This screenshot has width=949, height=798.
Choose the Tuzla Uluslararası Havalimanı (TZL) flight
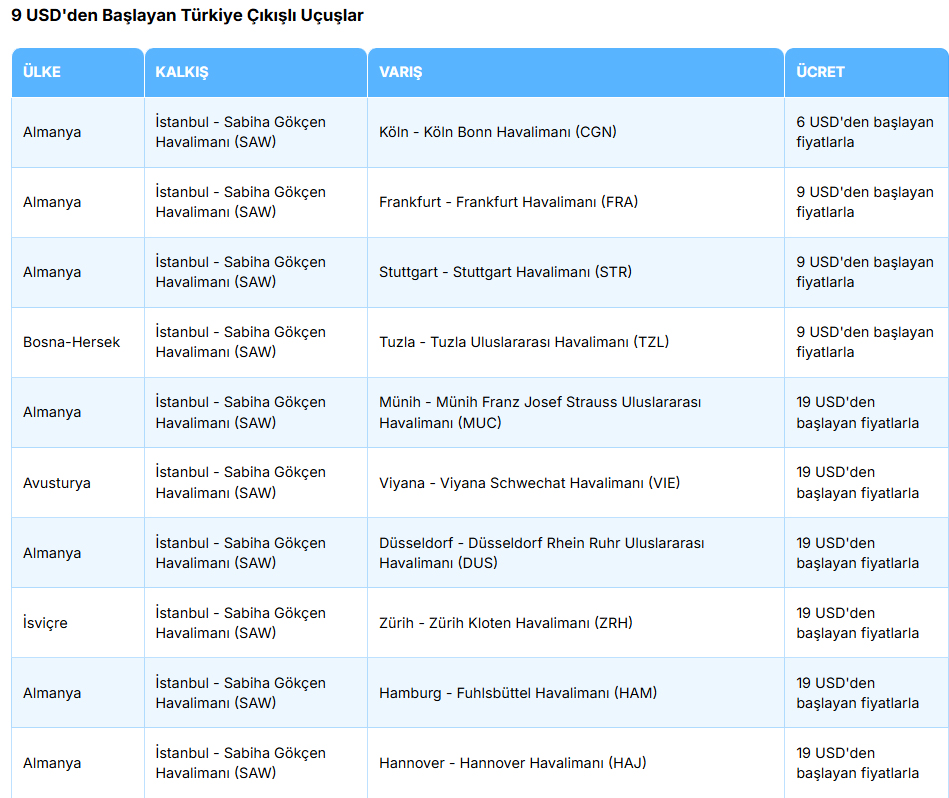coord(524,342)
